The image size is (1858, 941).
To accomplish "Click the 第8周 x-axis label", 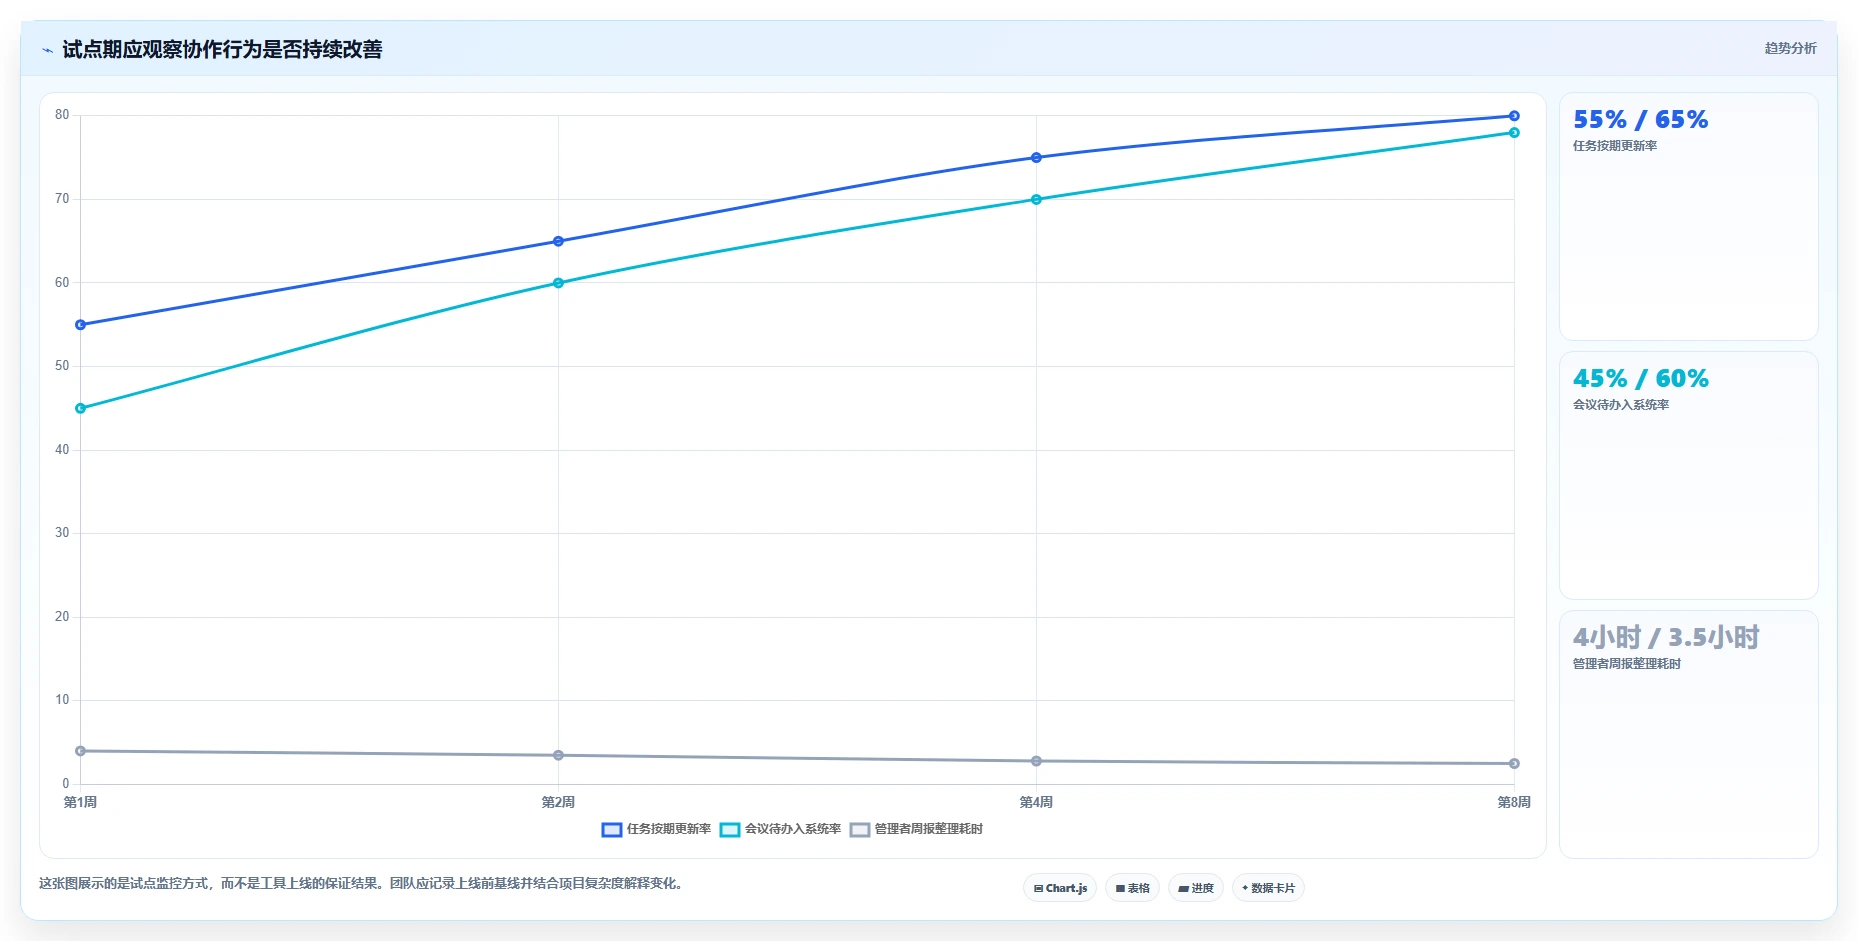I will click(x=1514, y=802).
